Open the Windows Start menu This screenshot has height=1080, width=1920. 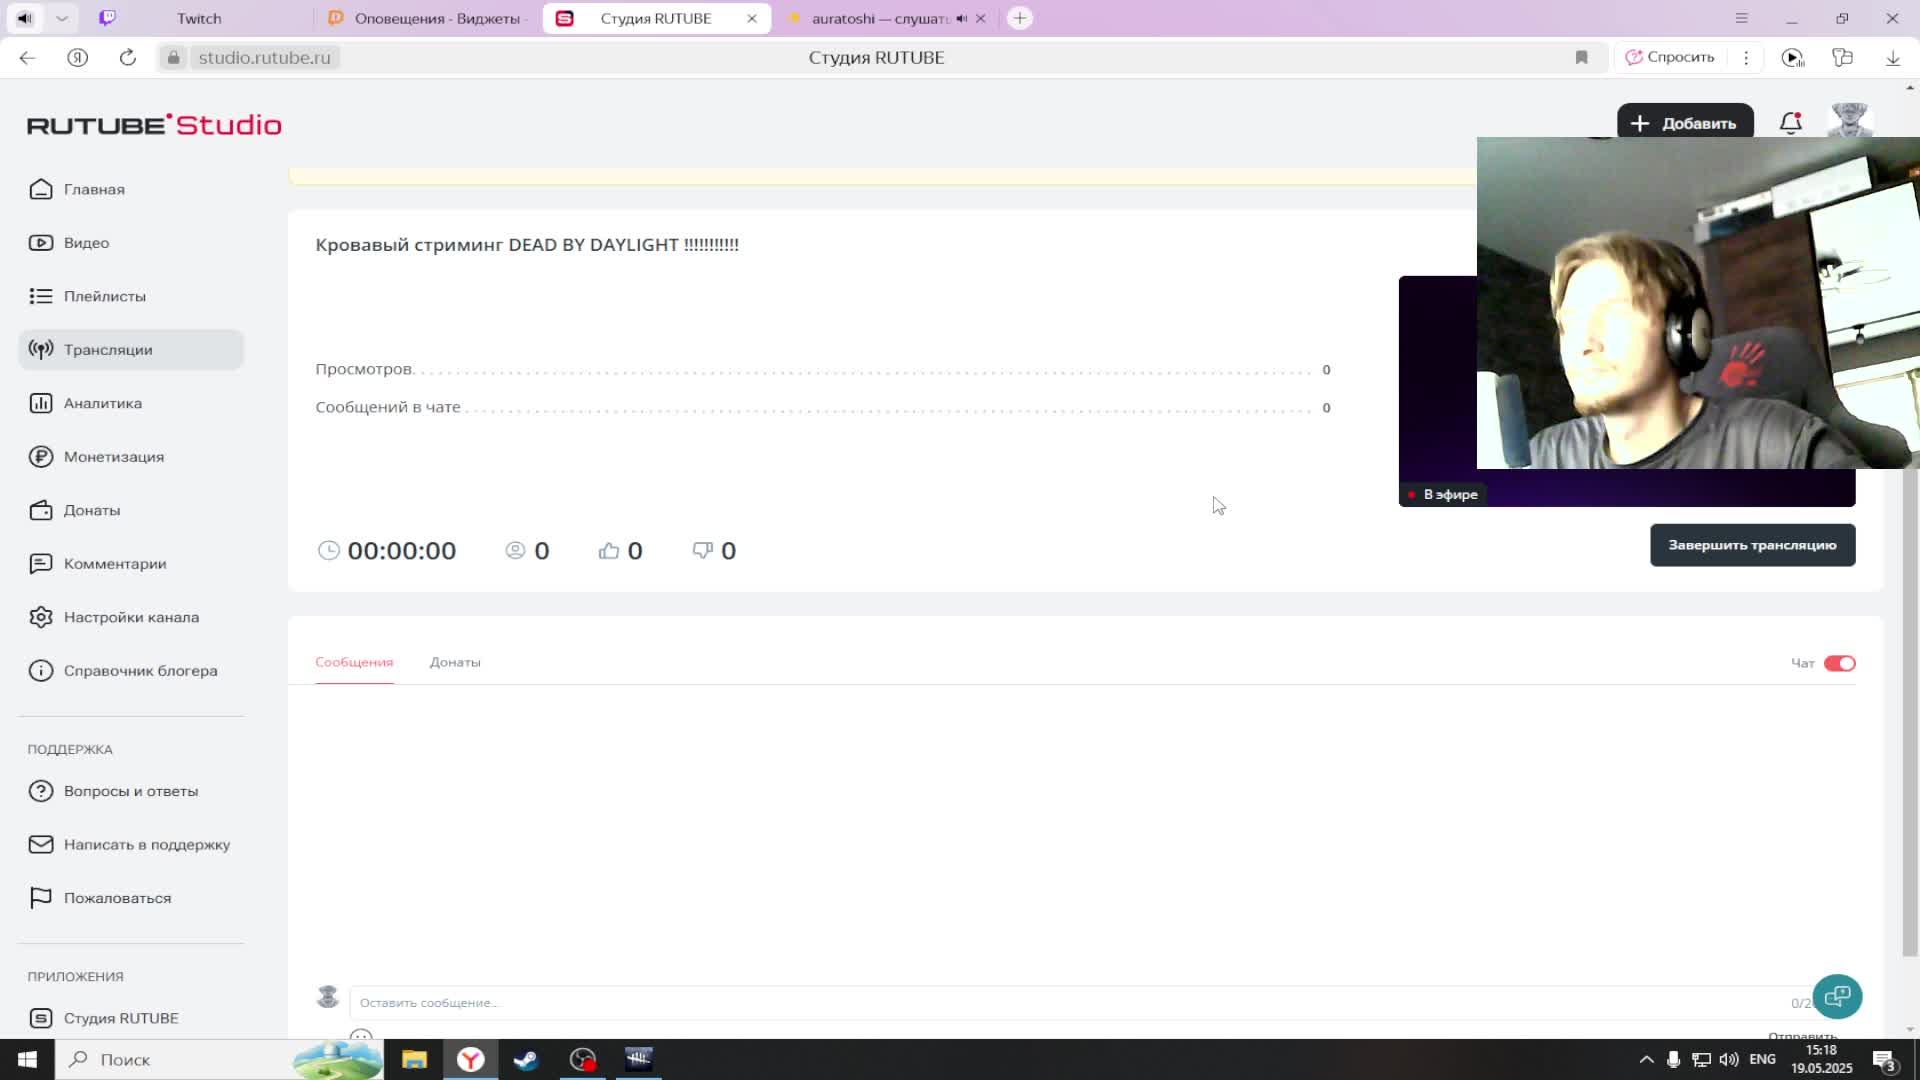(x=27, y=1059)
